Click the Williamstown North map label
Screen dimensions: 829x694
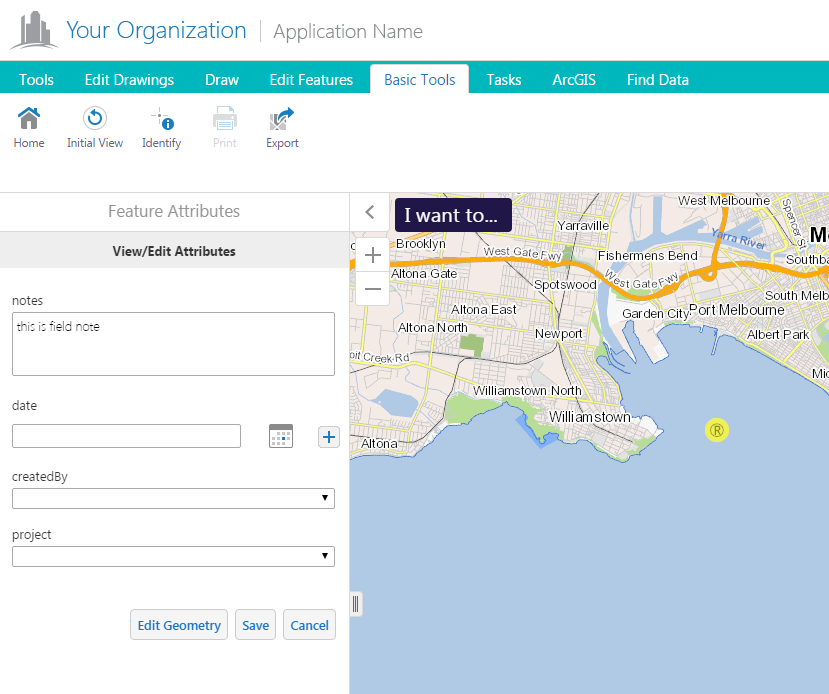point(527,391)
